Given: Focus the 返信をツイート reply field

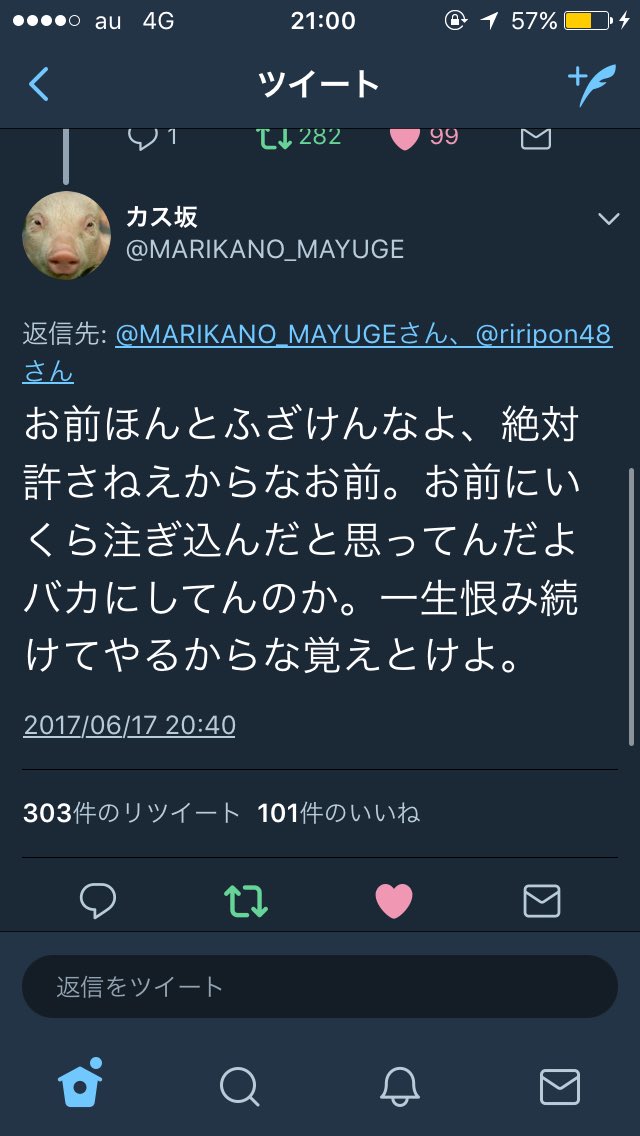Looking at the screenshot, I should [320, 987].
